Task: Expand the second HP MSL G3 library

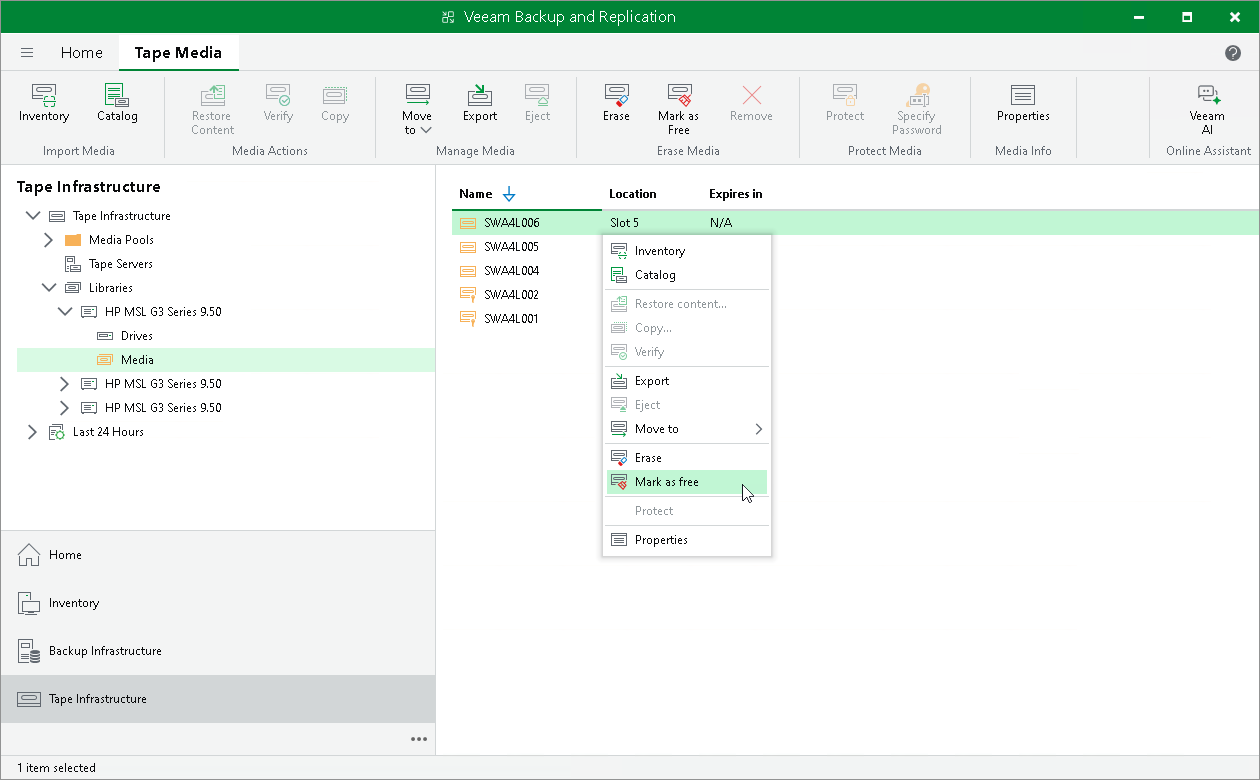Action: click(x=65, y=384)
